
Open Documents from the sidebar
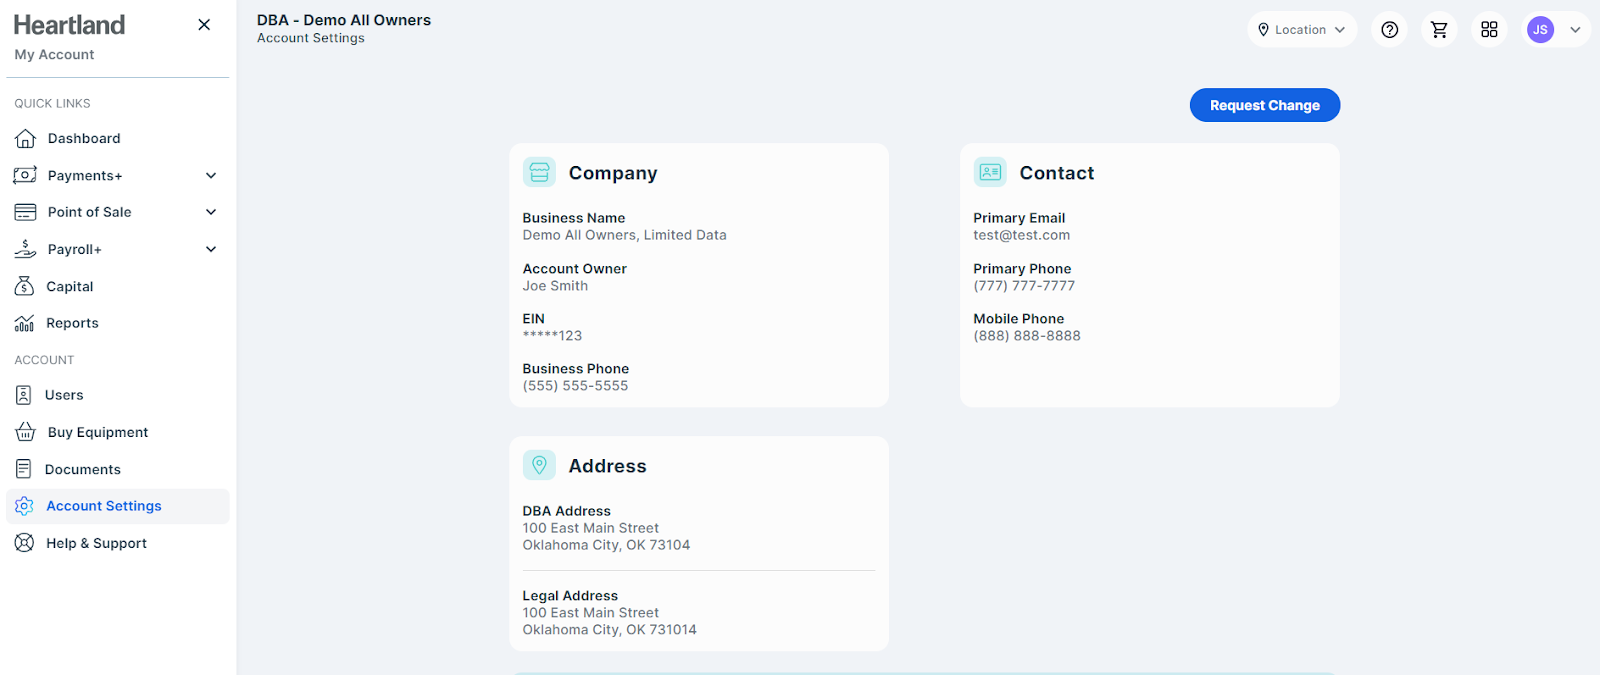point(82,470)
